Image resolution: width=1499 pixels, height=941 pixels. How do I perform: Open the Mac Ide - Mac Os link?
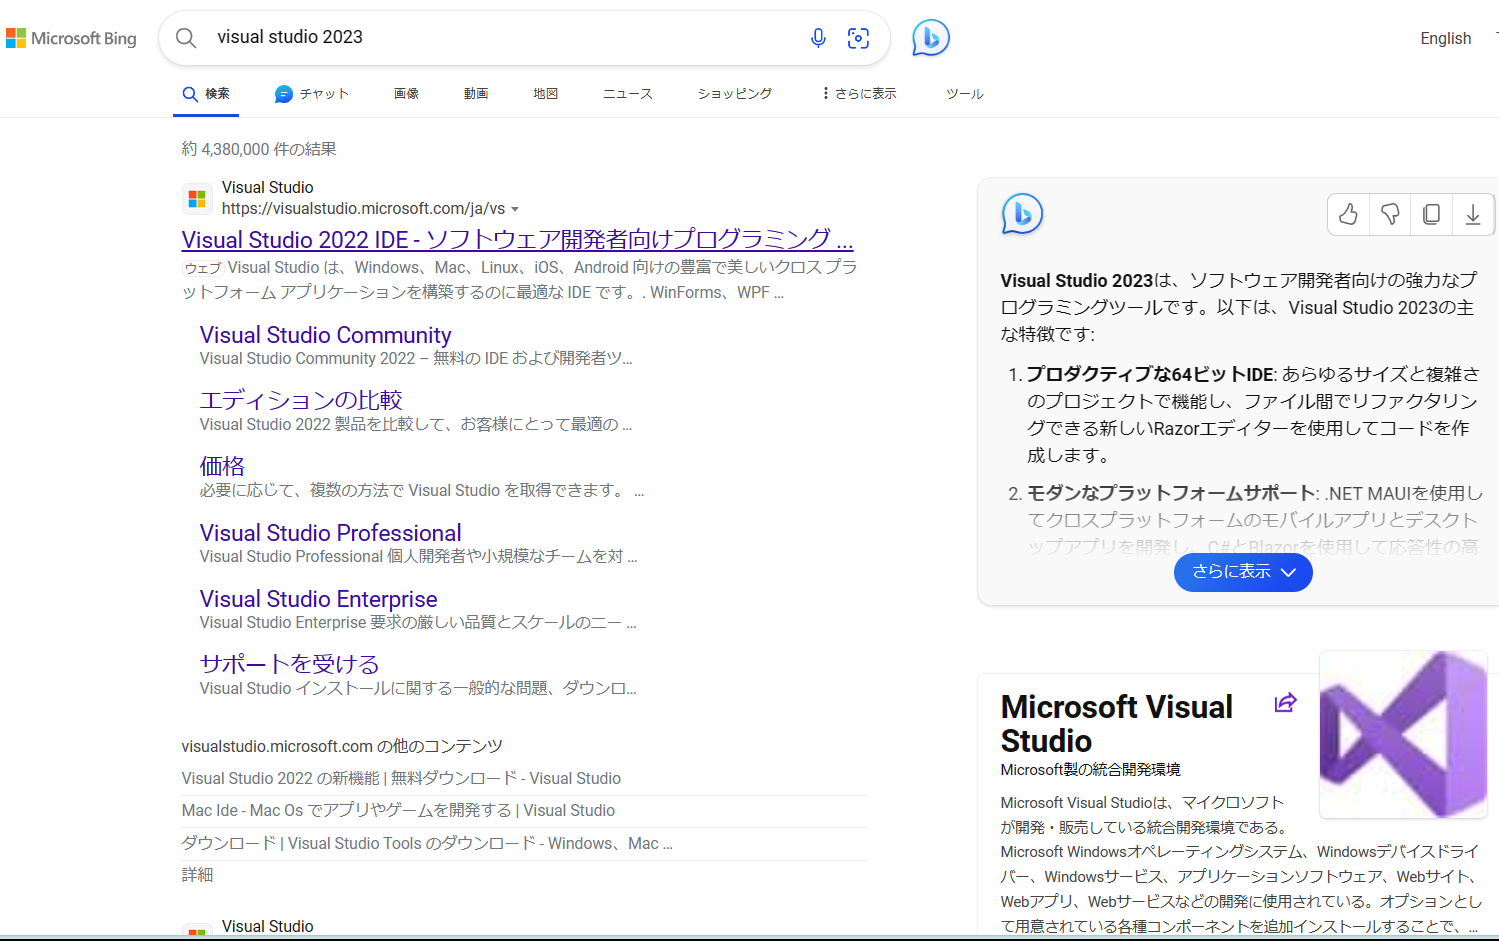tap(398, 810)
